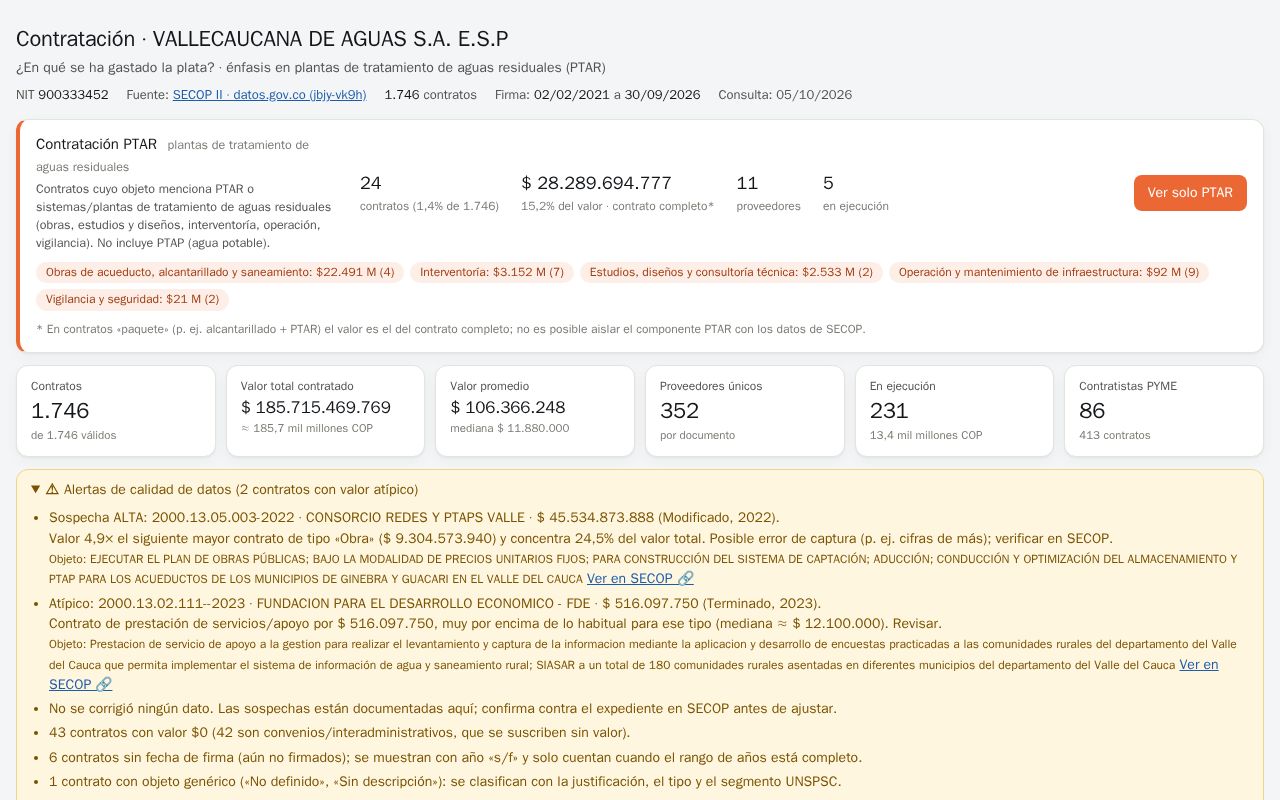Click the '43 contratos con valor $0' alert line
The image size is (1280, 800).
(x=340, y=733)
